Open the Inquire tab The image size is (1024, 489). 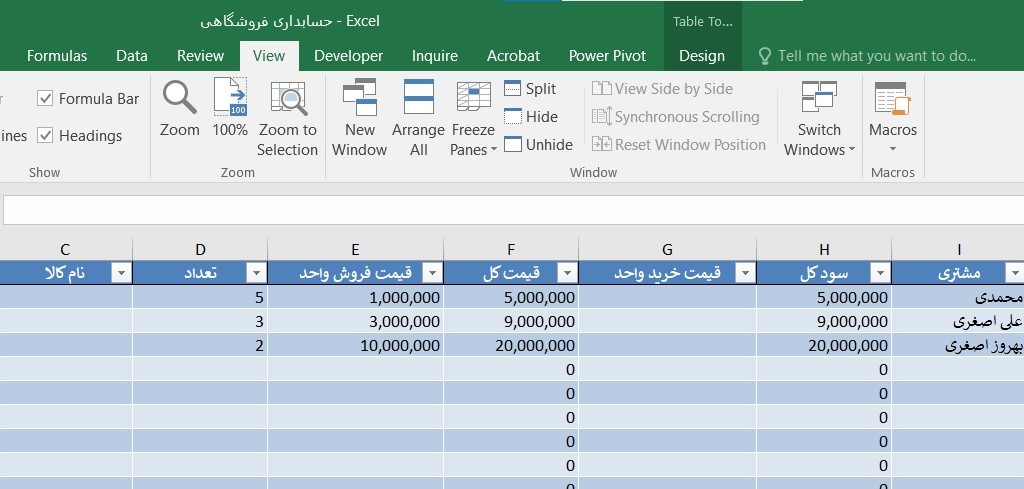click(x=435, y=56)
